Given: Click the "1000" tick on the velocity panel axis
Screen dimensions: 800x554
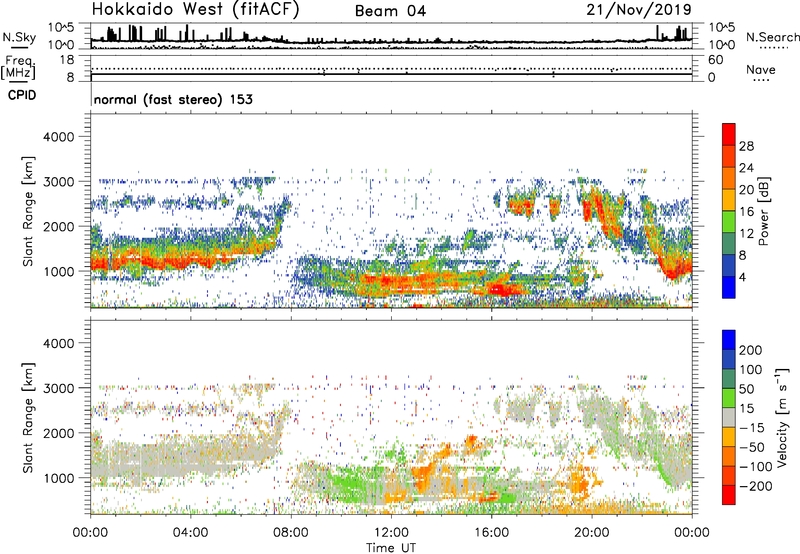Looking at the screenshot, I should (x=58, y=478).
